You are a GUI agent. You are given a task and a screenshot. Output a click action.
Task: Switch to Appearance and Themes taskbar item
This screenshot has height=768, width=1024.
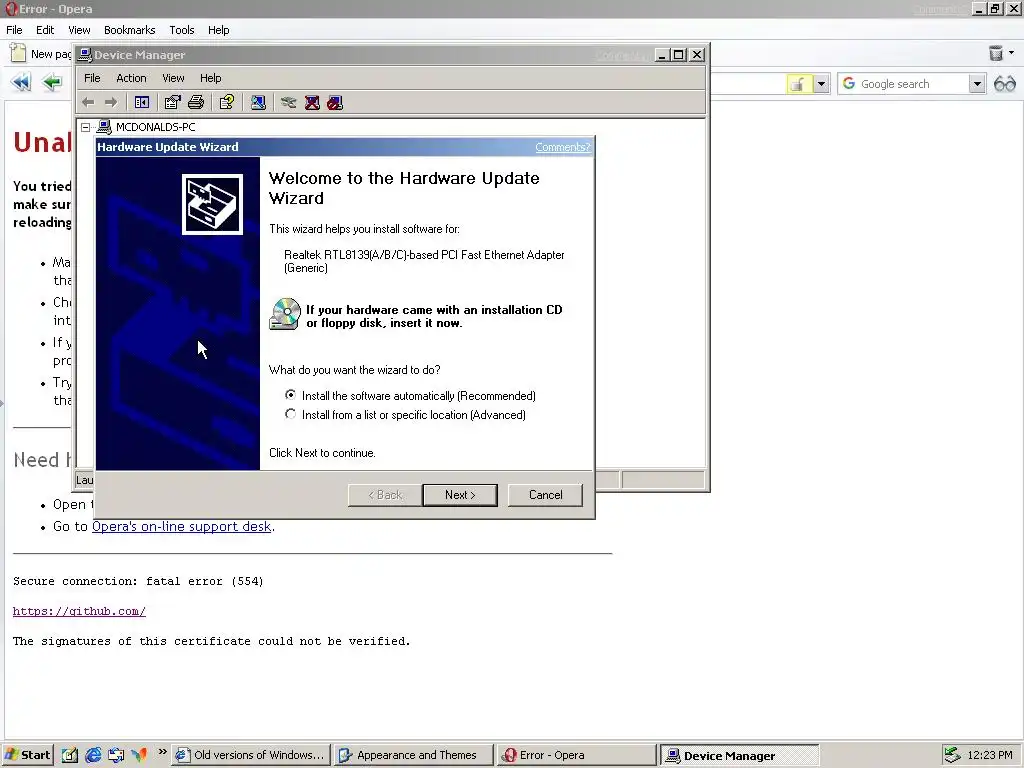pyautogui.click(x=413, y=755)
